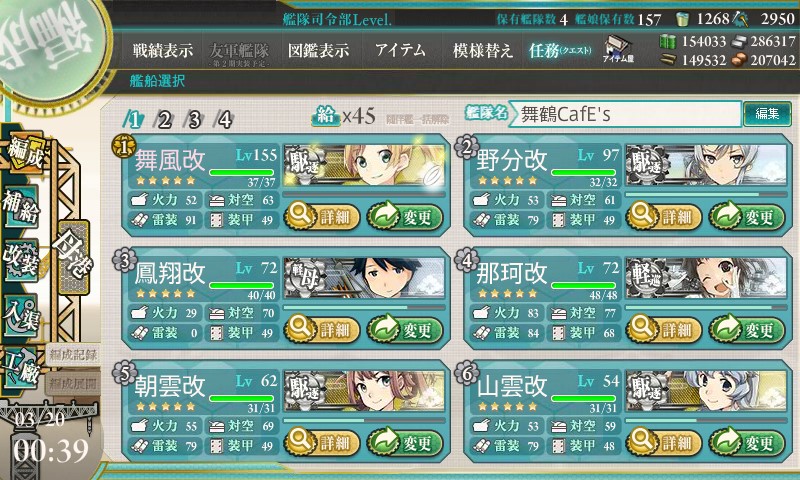Open the 入渠 docking repair sidebar icon

21,316
